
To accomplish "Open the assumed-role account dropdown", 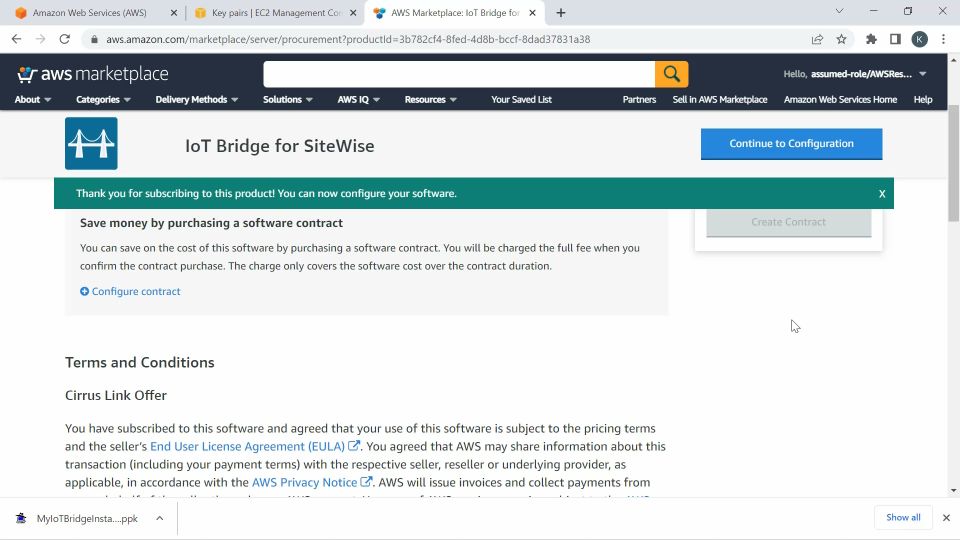I will tap(855, 74).
